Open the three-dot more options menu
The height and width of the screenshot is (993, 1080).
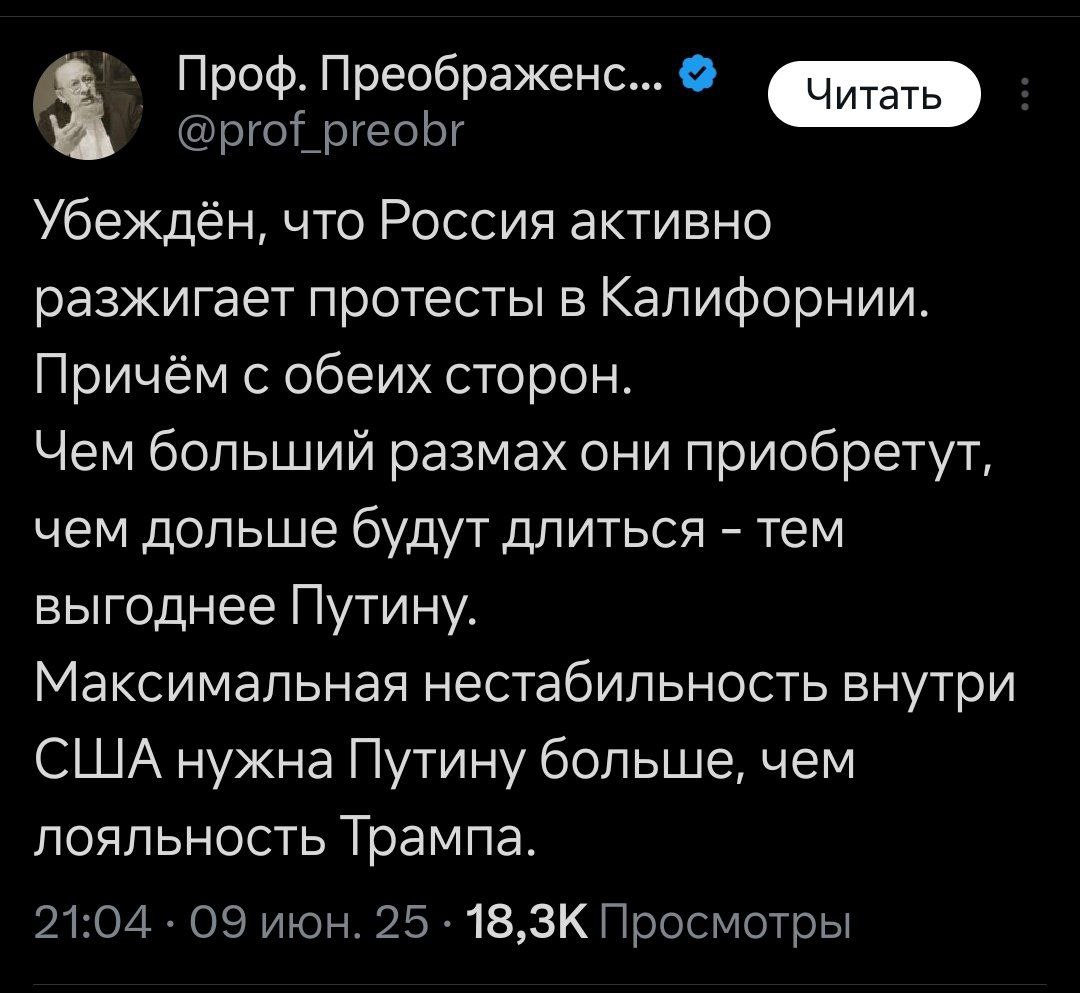point(1025,94)
